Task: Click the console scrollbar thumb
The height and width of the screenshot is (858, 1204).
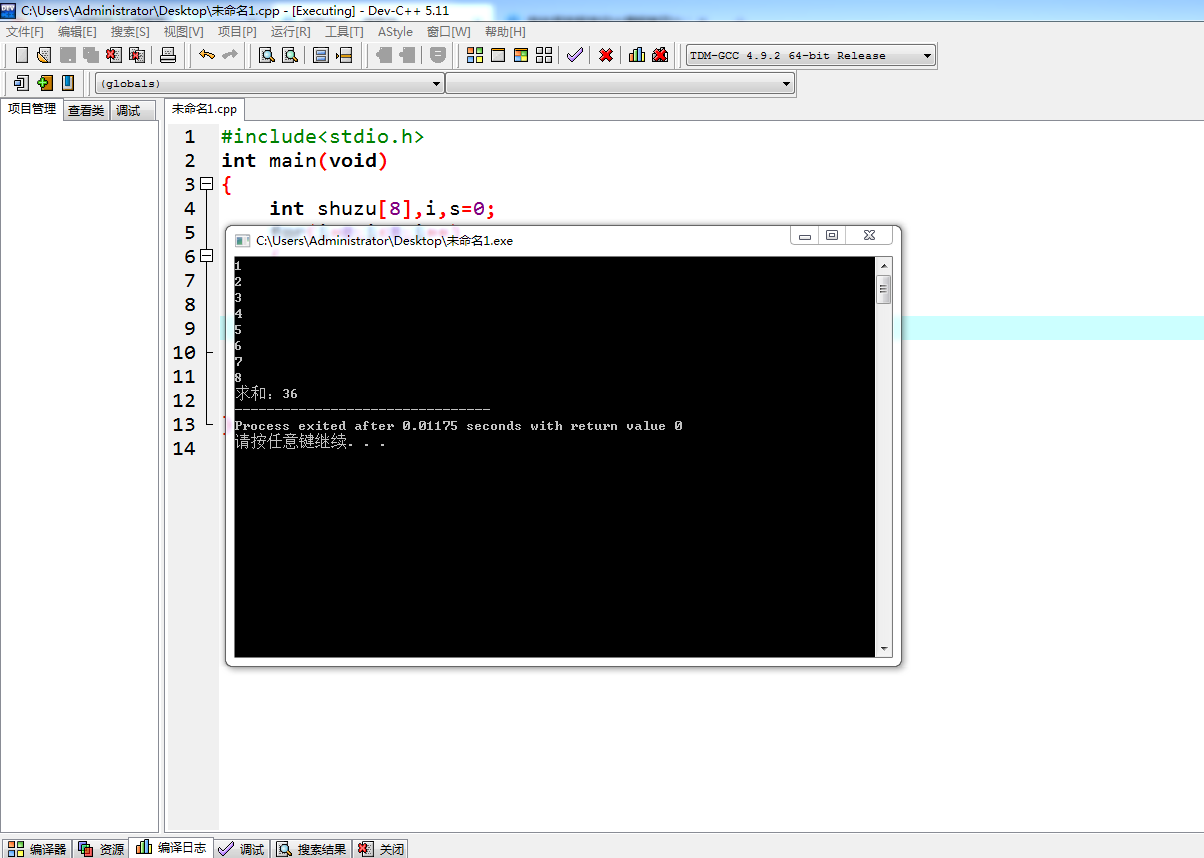Action: coord(884,289)
